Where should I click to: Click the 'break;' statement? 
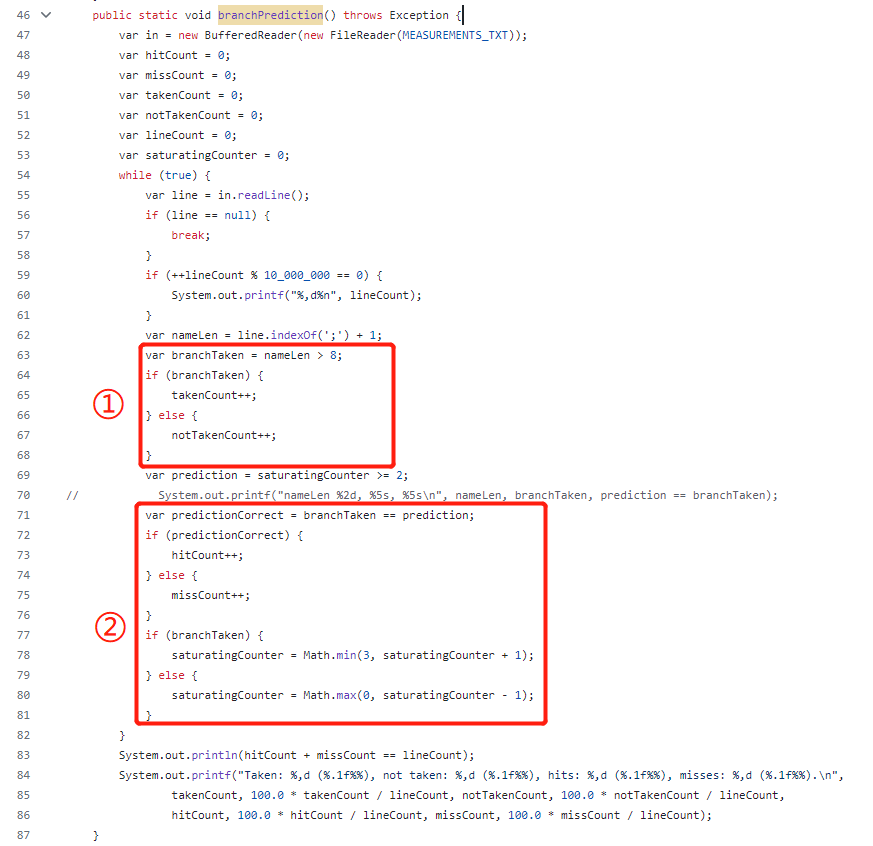pos(191,235)
